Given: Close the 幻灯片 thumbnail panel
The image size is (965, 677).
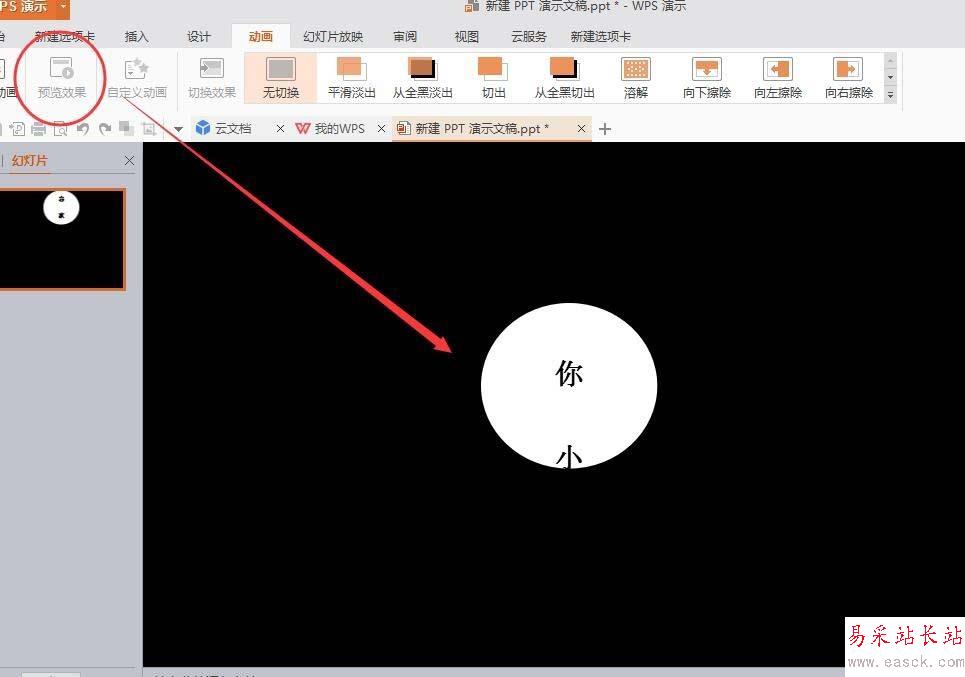Looking at the screenshot, I should click(x=129, y=161).
